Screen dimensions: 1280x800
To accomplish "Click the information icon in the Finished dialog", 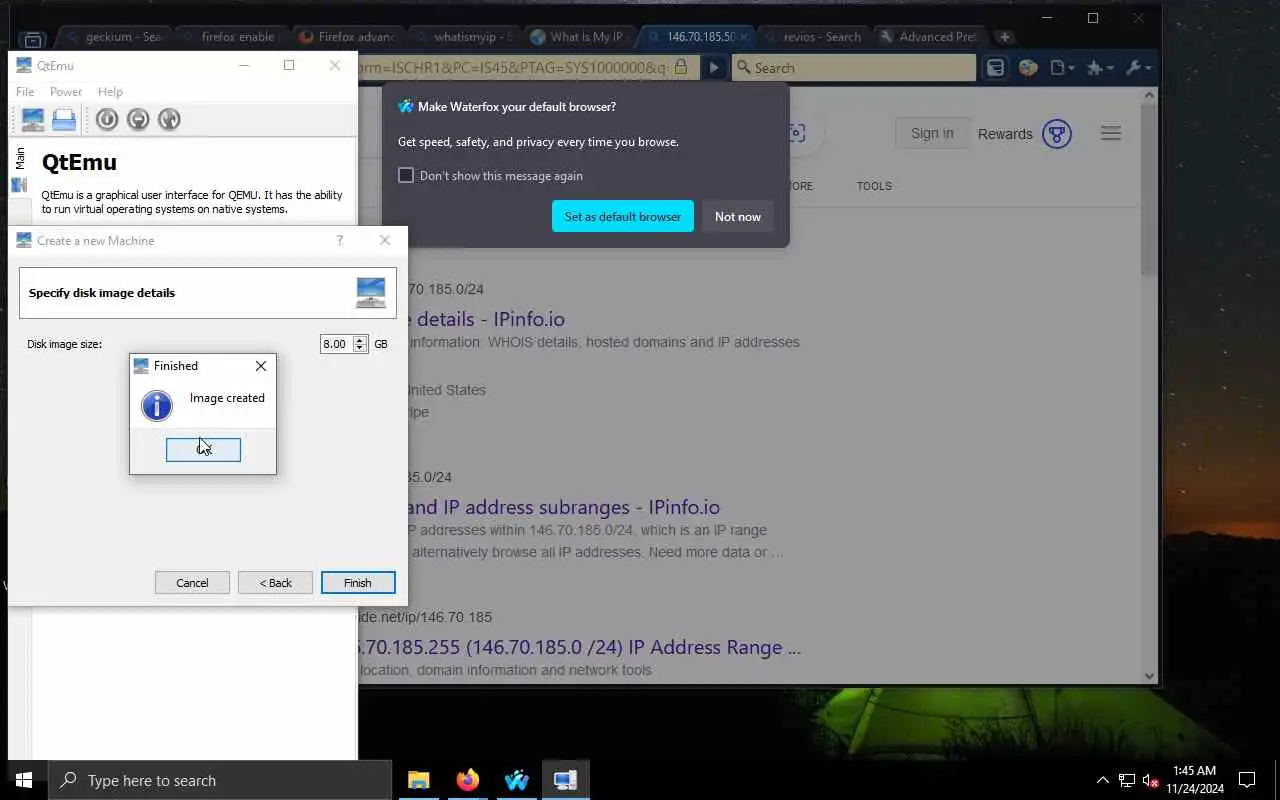I will pos(157,405).
